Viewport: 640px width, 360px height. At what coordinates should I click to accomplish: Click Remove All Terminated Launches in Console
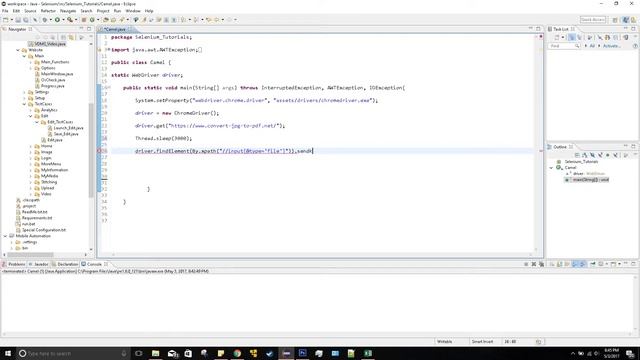[x=542, y=264]
